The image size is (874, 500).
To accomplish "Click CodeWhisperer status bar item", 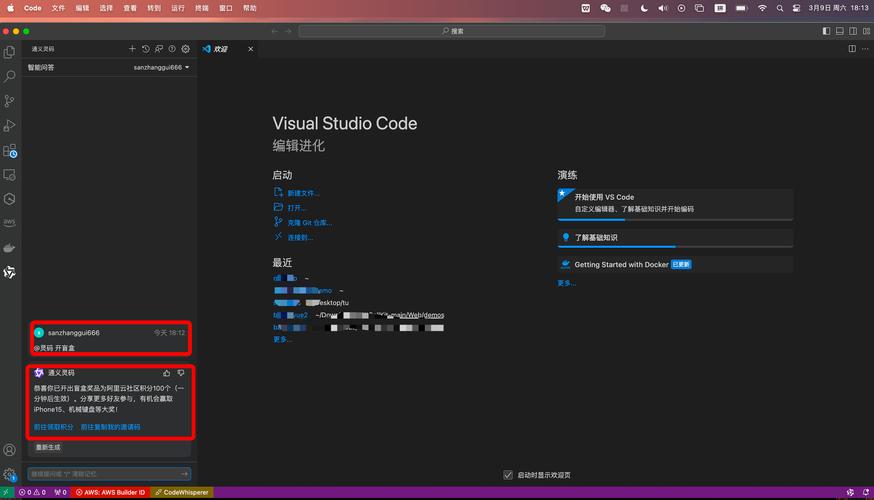I will [x=182, y=492].
